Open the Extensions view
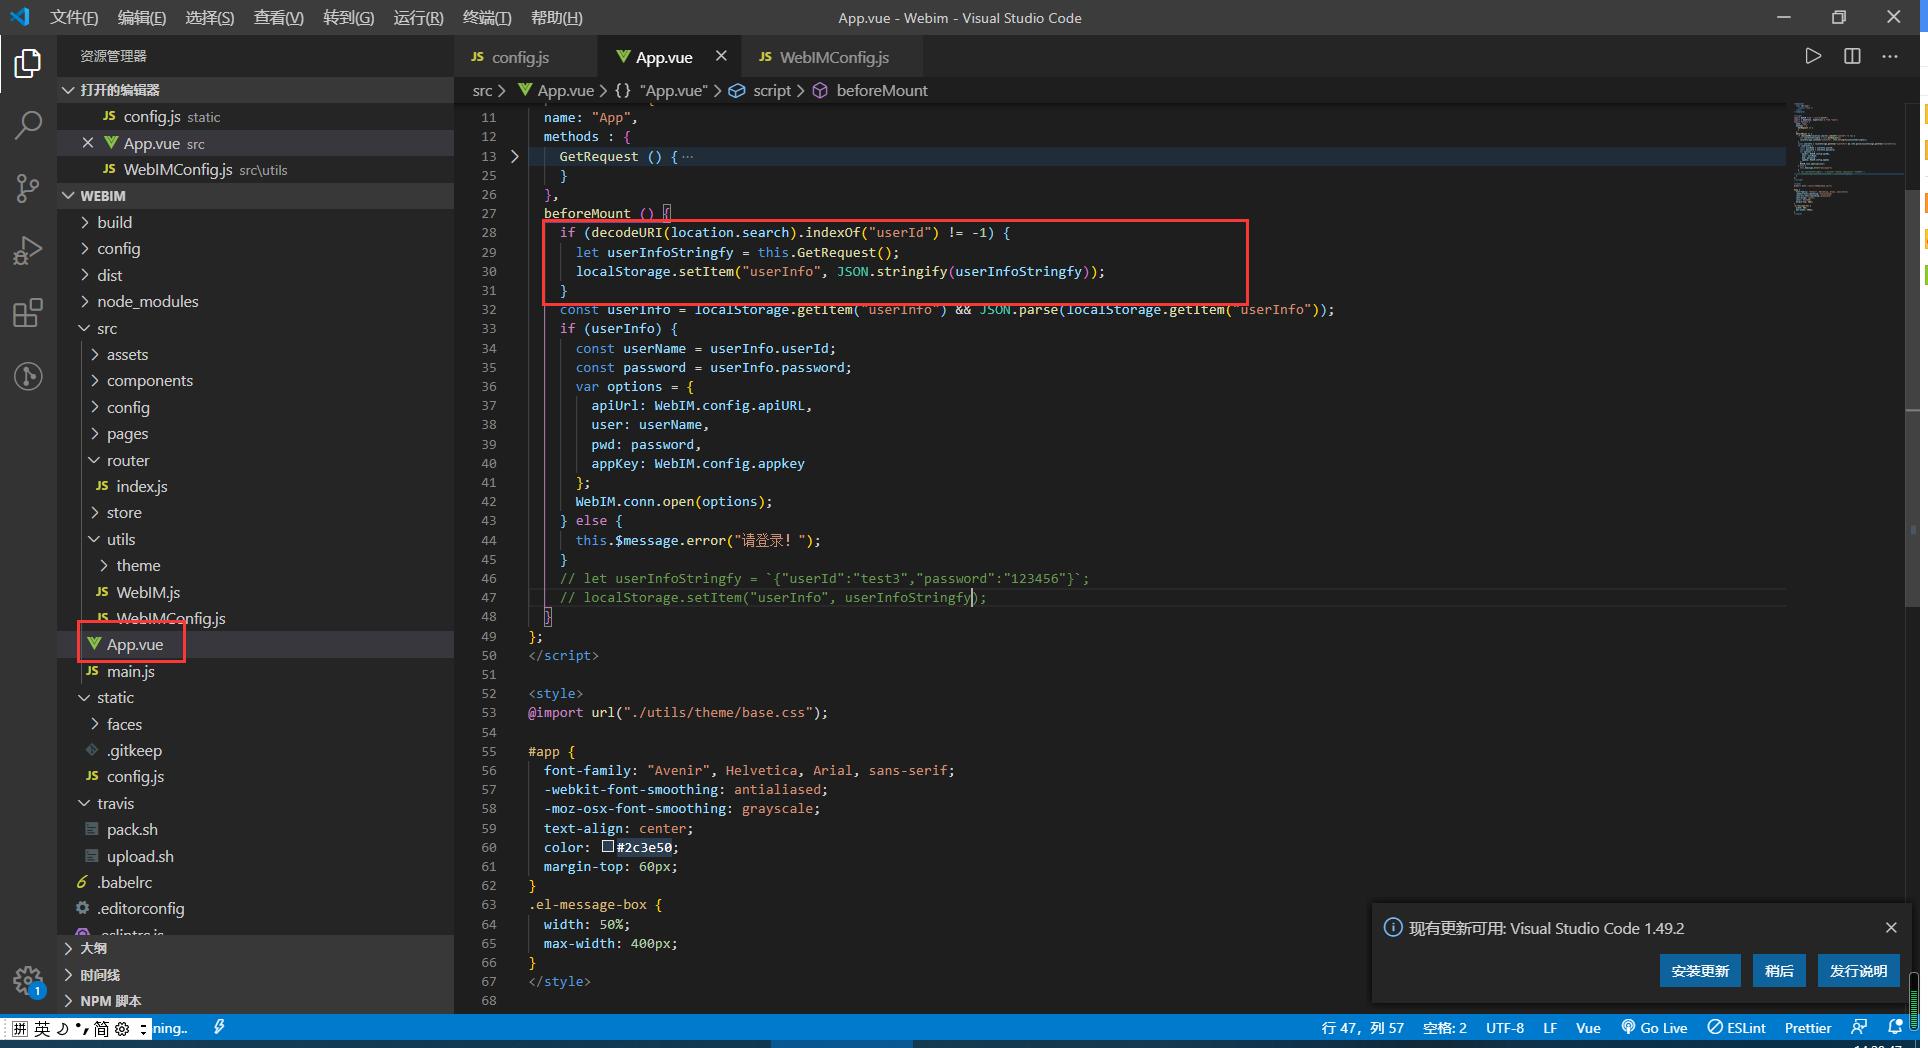Screen dimensions: 1928x1048 tap(28, 313)
